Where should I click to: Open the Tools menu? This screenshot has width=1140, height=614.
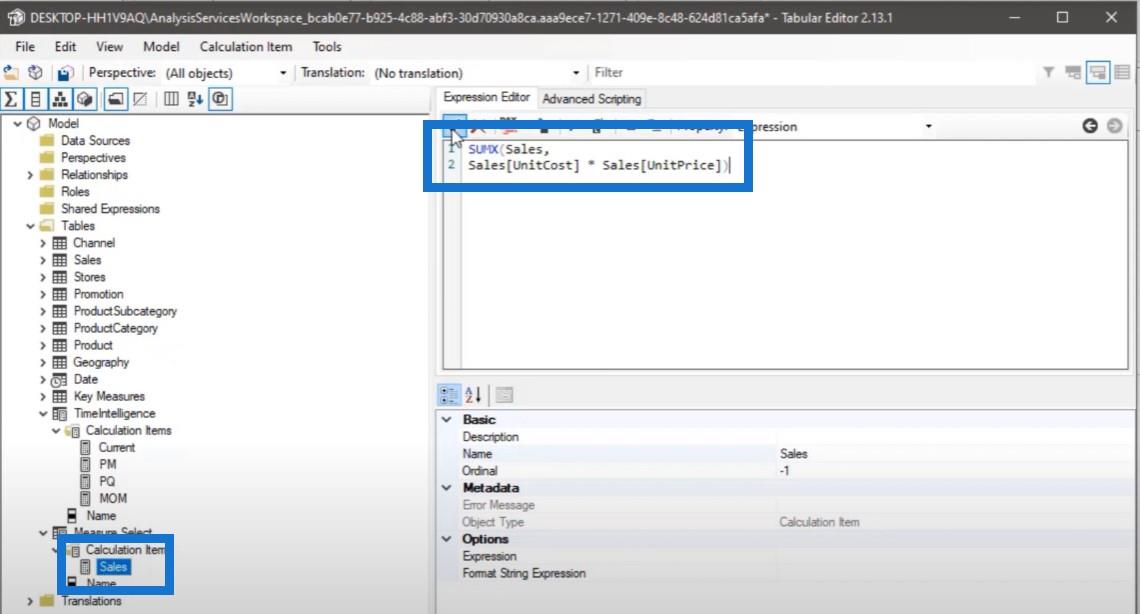pyautogui.click(x=326, y=47)
